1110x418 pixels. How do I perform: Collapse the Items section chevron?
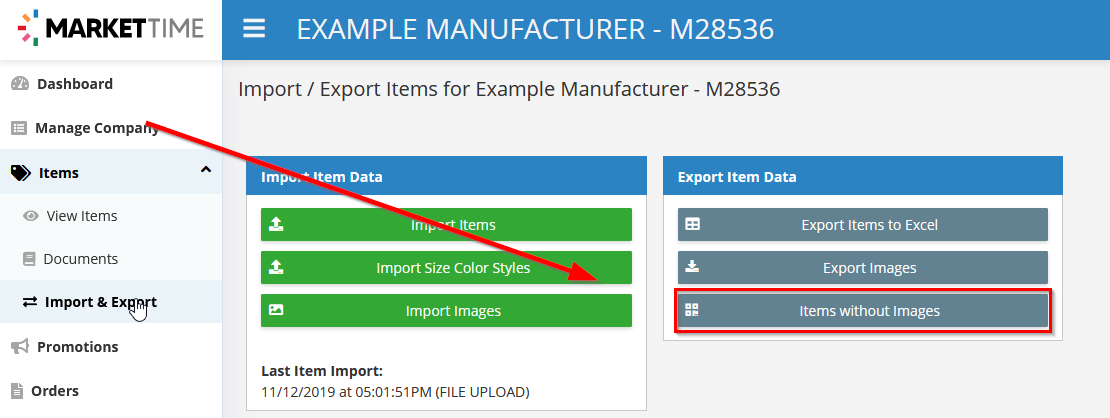206,170
